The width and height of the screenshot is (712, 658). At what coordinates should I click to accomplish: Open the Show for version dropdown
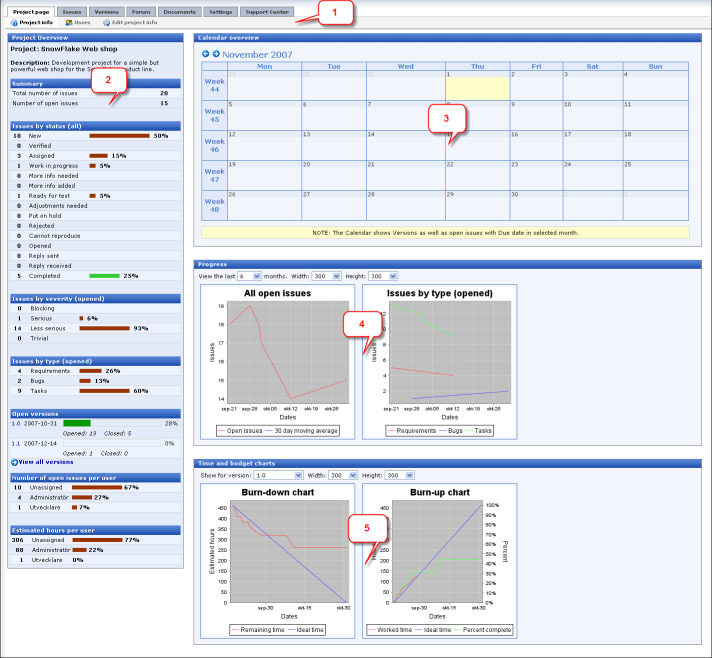[278, 475]
